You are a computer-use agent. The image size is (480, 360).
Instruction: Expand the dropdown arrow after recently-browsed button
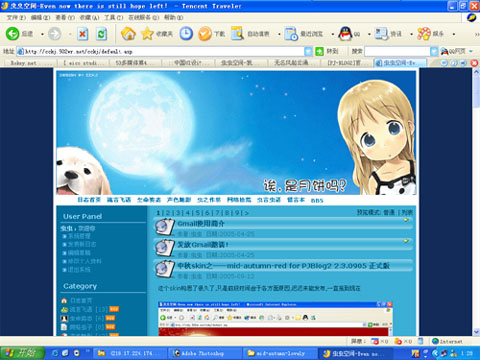[x=333, y=34]
